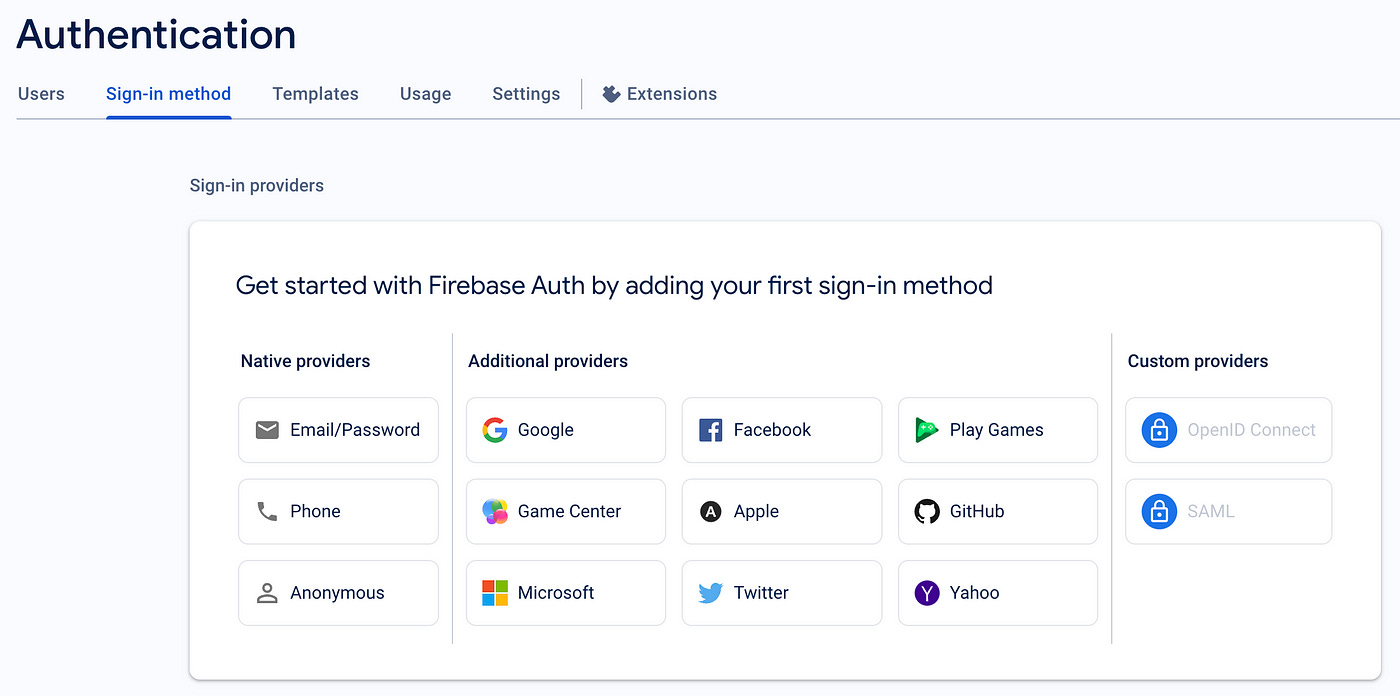Select the Phone handset icon

[267, 511]
